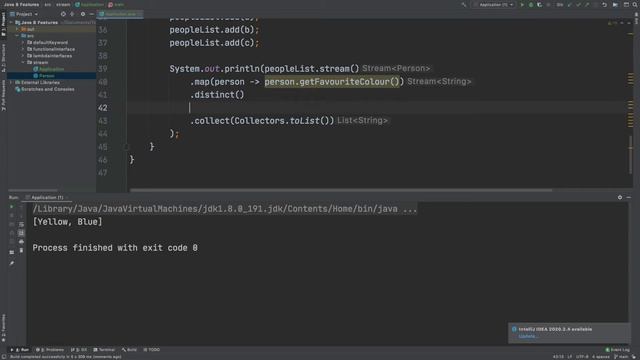Viewport: 640px width, 360px height.
Task: Toggle the Favorites side tool window button
Action: pyautogui.click(x=3, y=328)
